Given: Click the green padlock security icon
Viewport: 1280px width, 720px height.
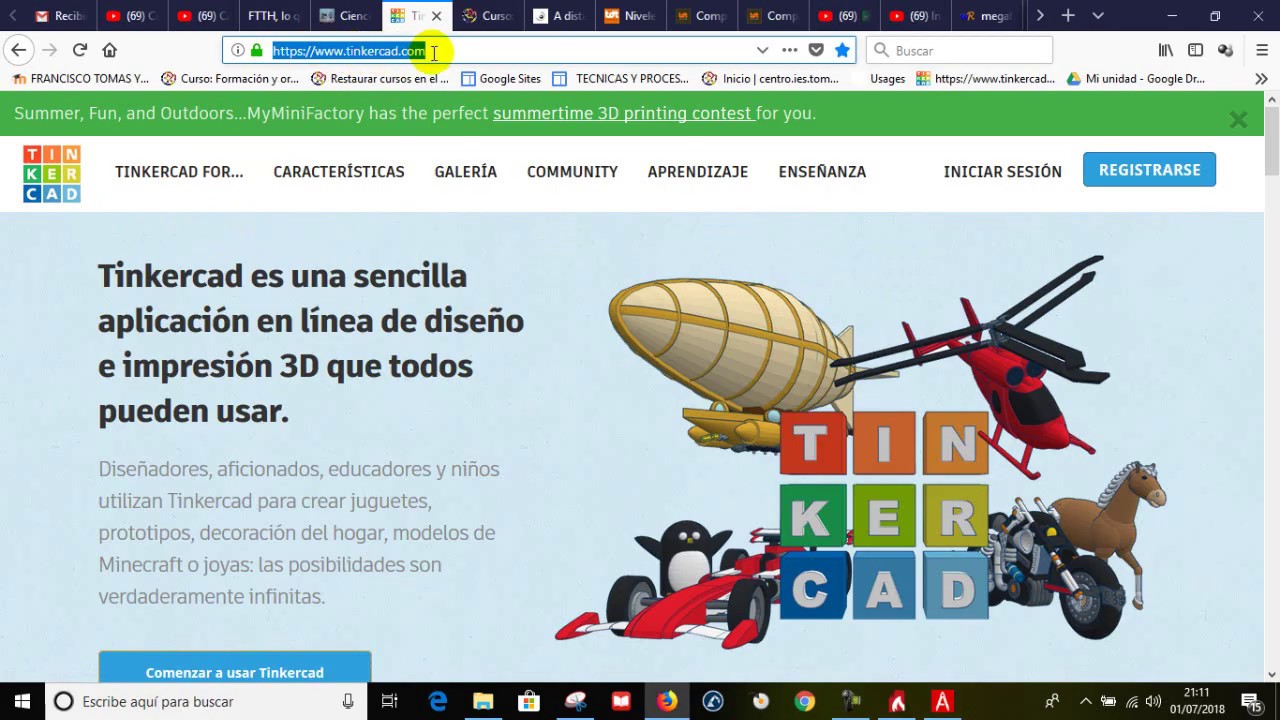Looking at the screenshot, I should click(257, 50).
